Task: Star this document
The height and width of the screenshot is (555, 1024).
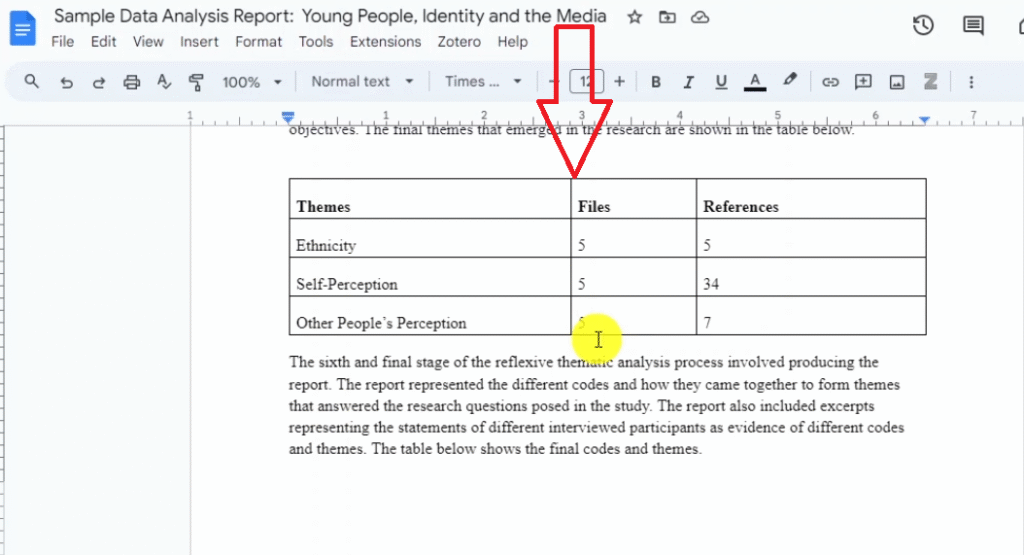Action: pyautogui.click(x=635, y=17)
